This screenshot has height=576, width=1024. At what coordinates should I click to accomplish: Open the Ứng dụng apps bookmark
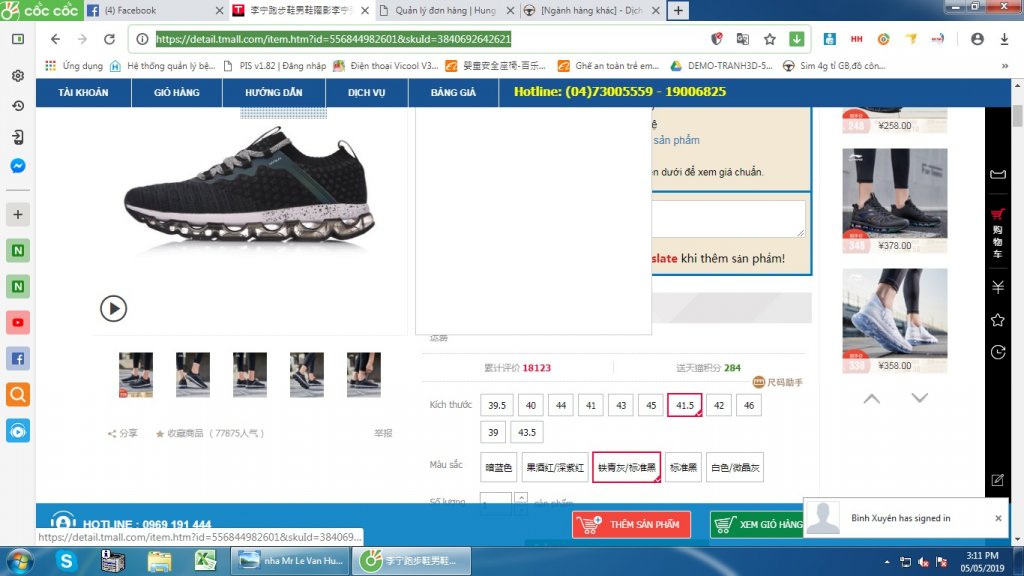tap(74, 66)
